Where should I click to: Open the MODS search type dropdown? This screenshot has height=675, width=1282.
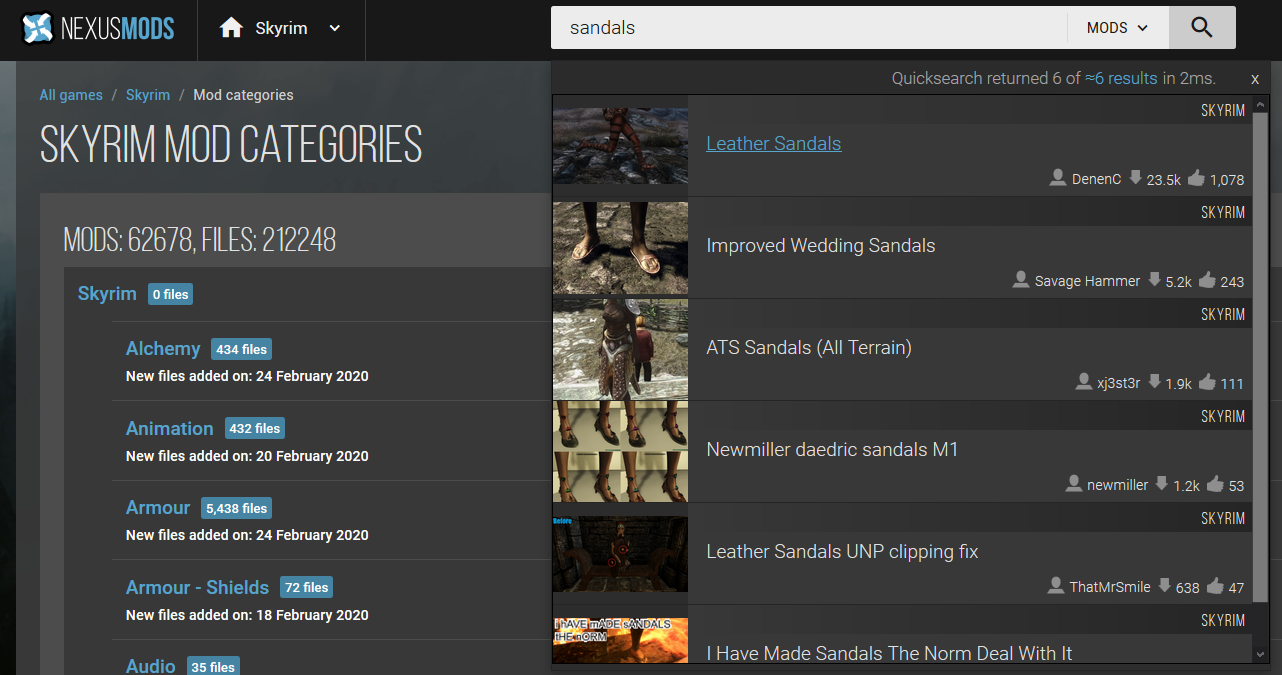(1117, 28)
